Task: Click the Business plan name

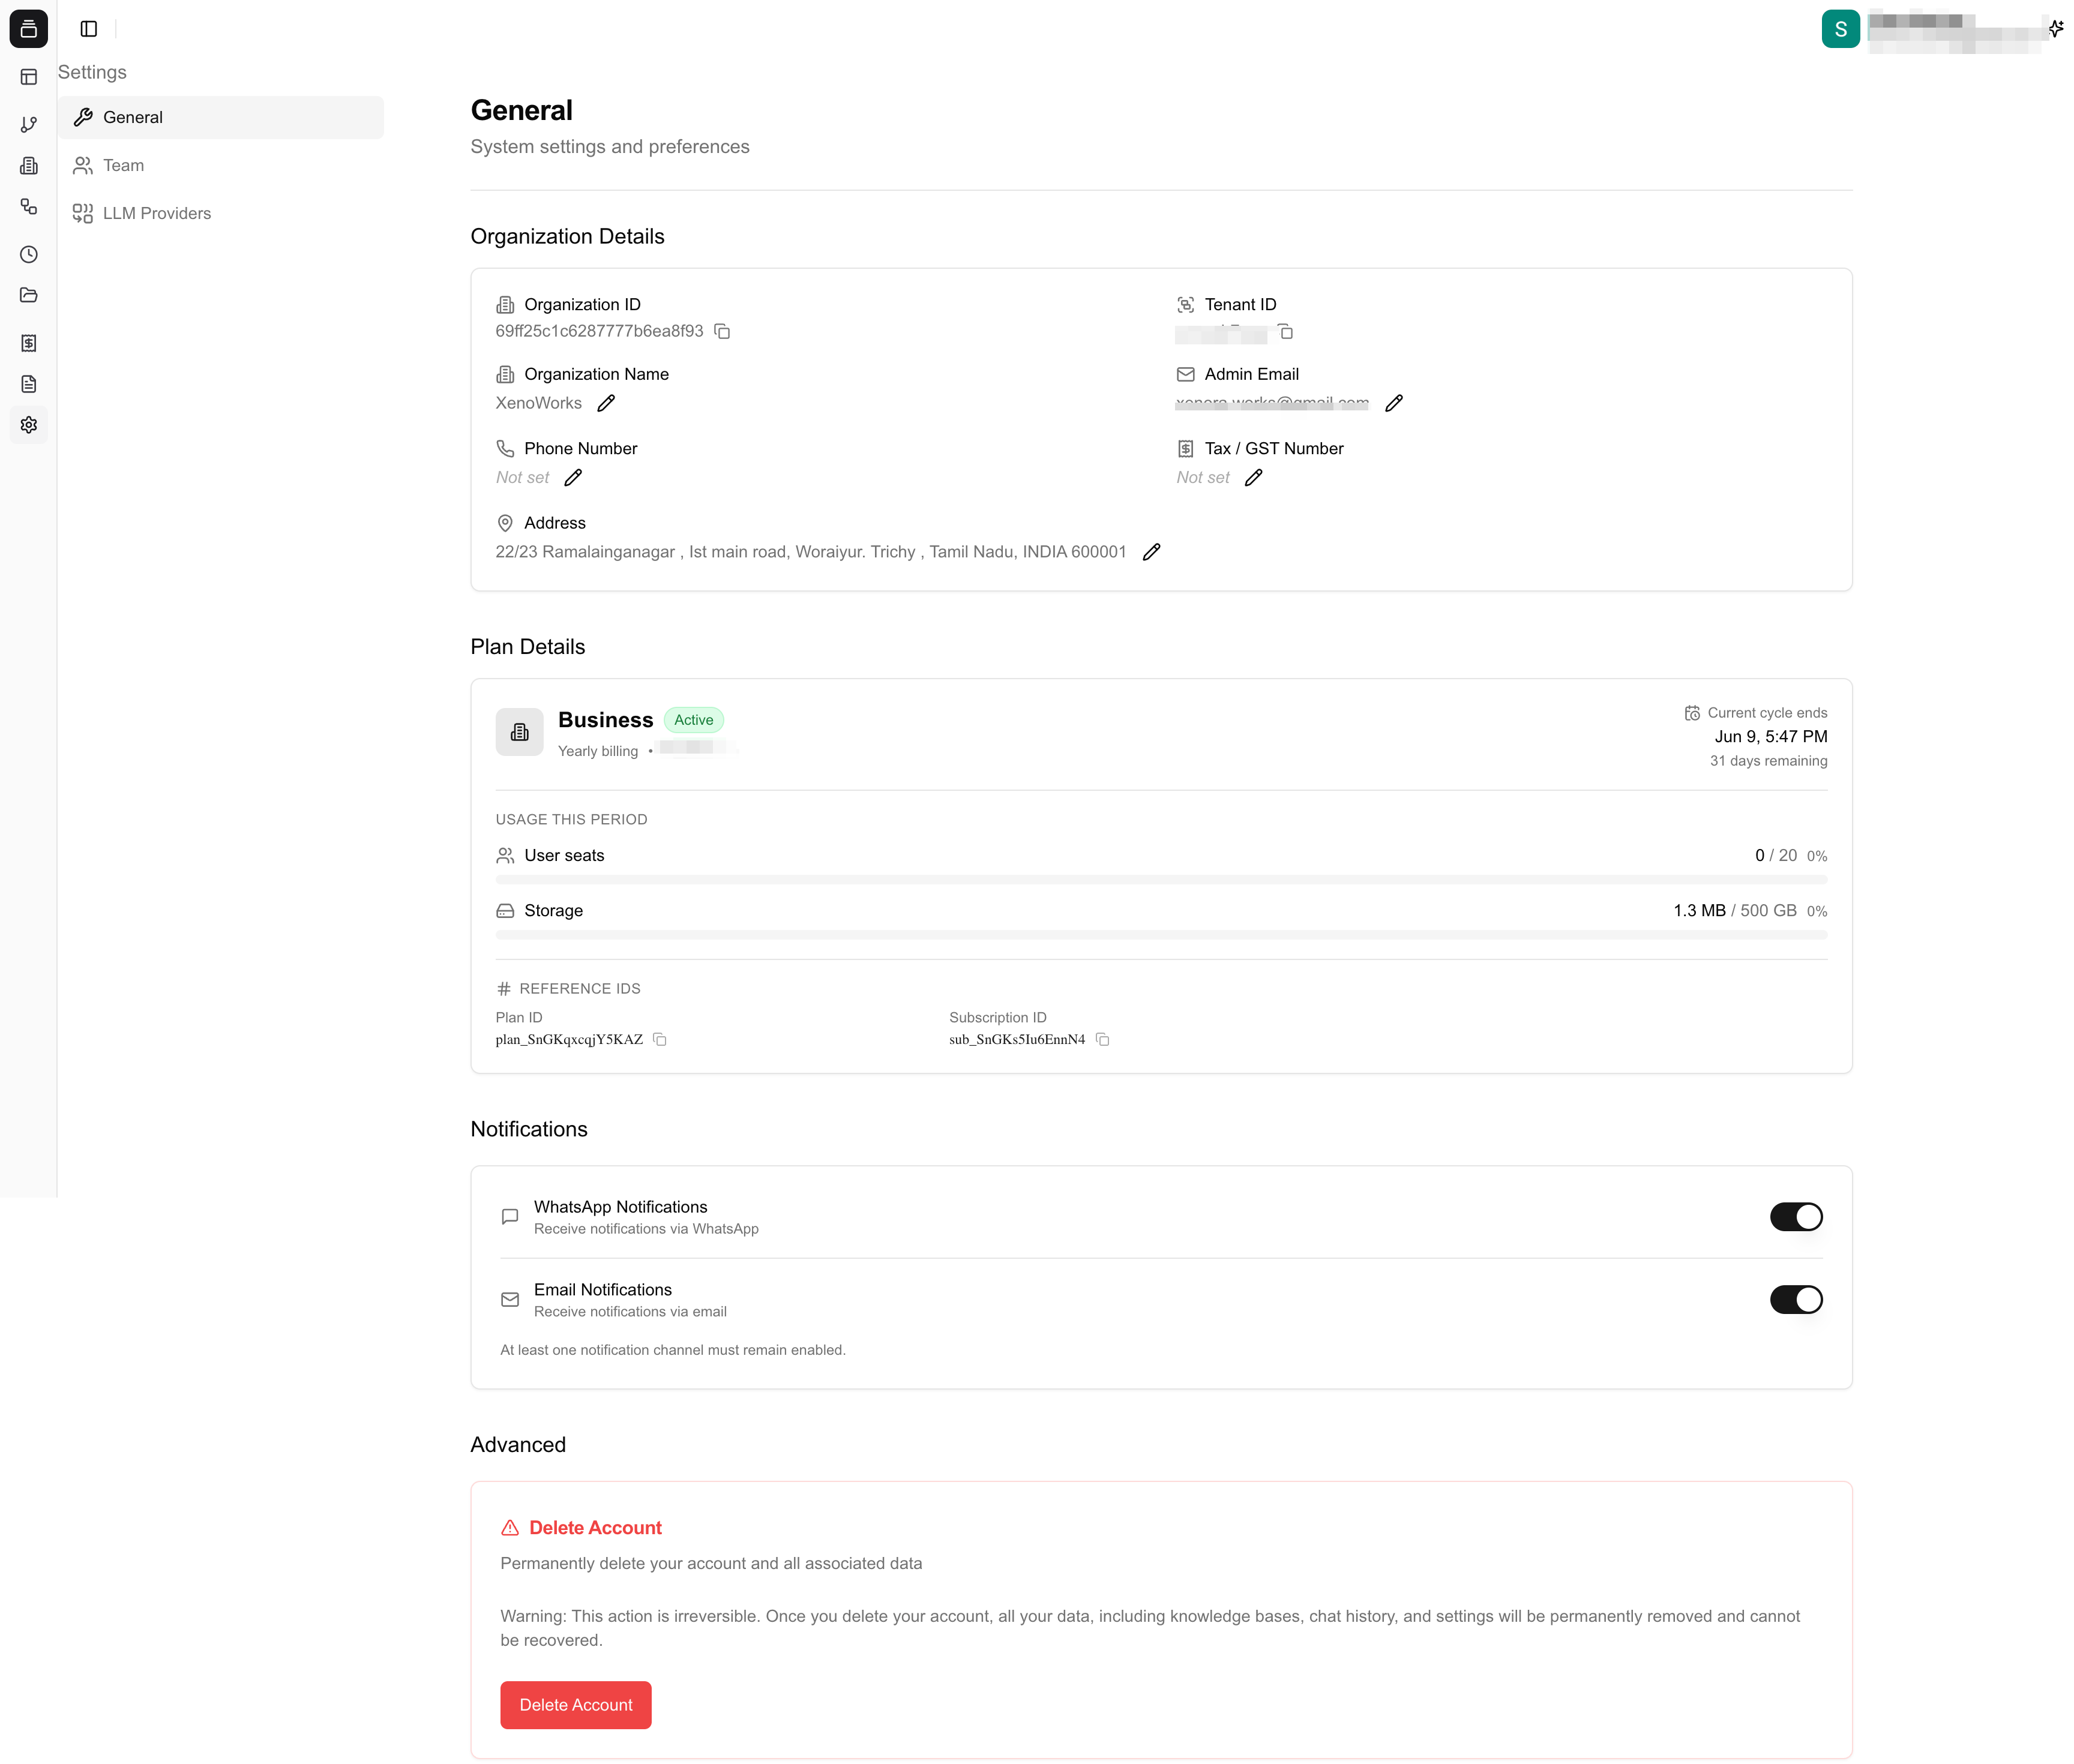Action: coord(605,720)
